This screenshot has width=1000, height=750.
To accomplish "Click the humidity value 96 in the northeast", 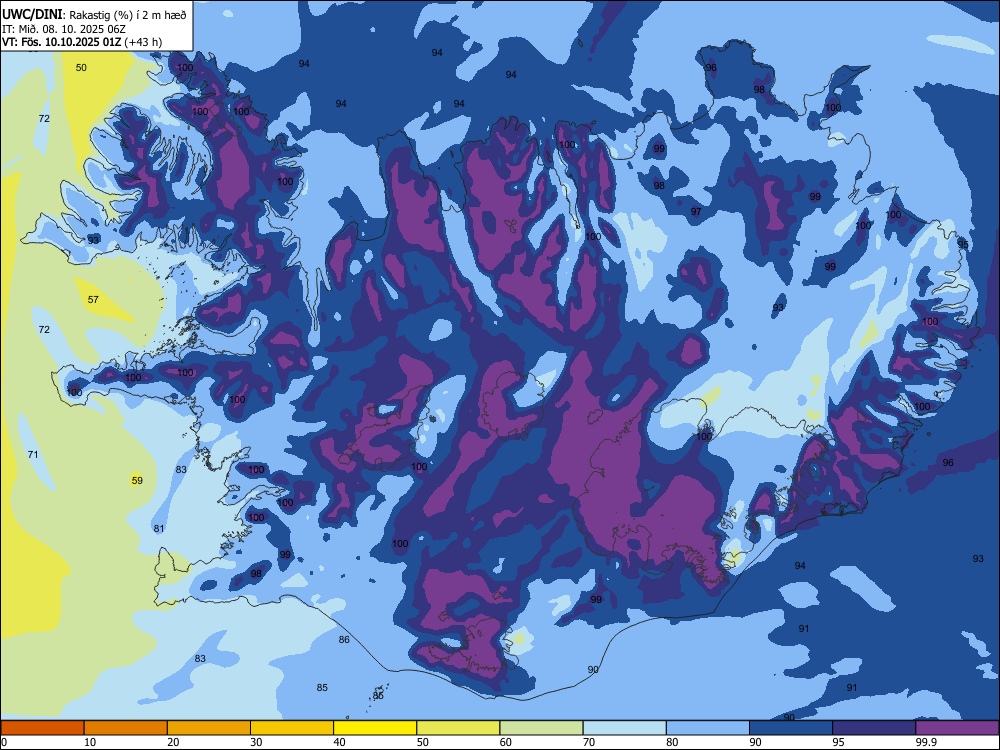I will [711, 68].
